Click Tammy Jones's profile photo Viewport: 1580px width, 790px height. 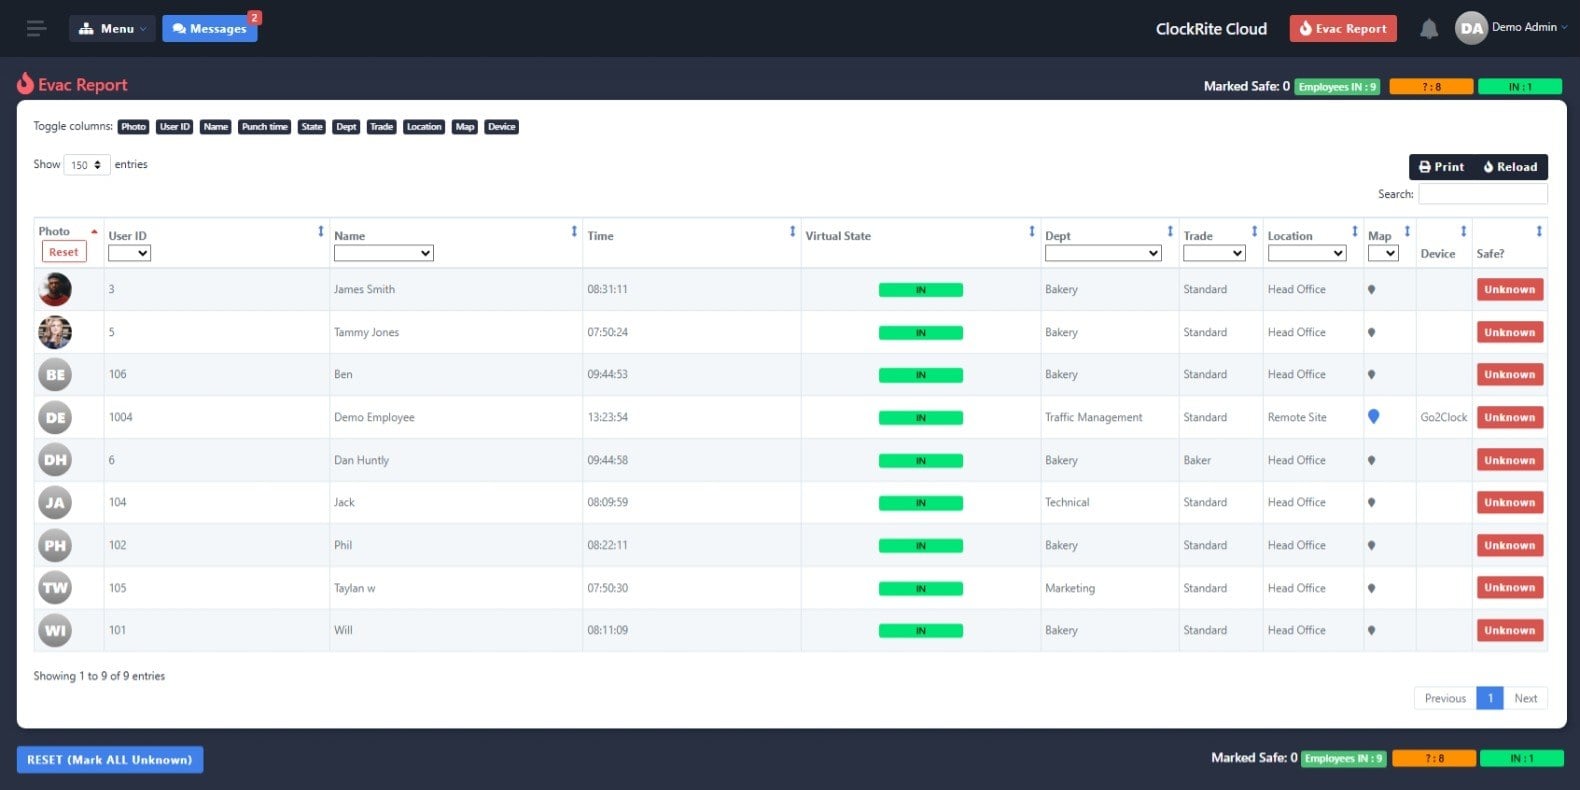point(55,332)
